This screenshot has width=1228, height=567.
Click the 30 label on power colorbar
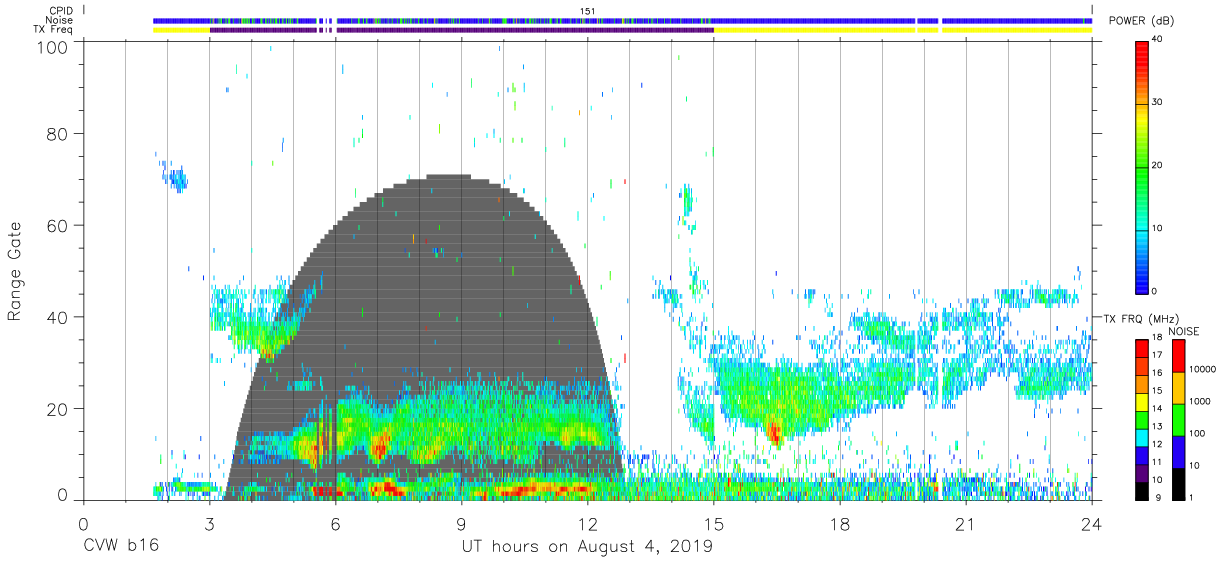tap(1158, 102)
